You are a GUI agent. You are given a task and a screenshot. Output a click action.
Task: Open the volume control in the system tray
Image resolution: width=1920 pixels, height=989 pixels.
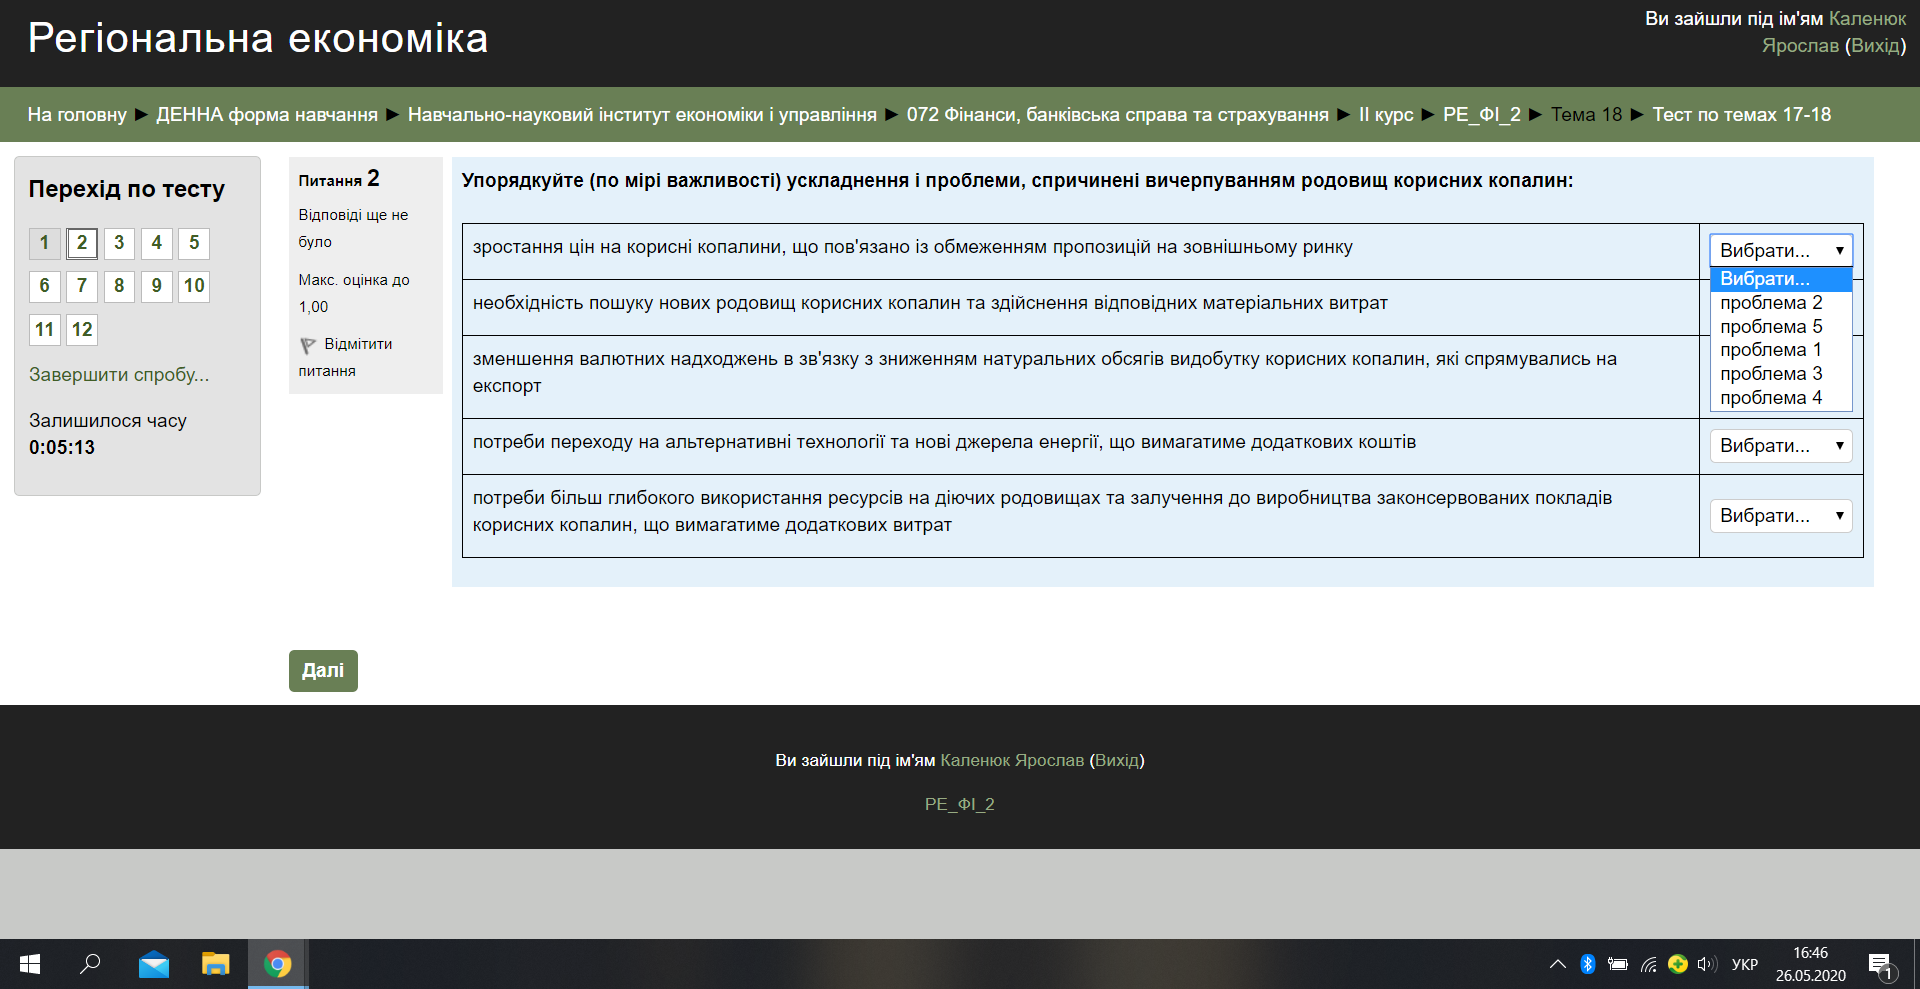tap(1707, 963)
